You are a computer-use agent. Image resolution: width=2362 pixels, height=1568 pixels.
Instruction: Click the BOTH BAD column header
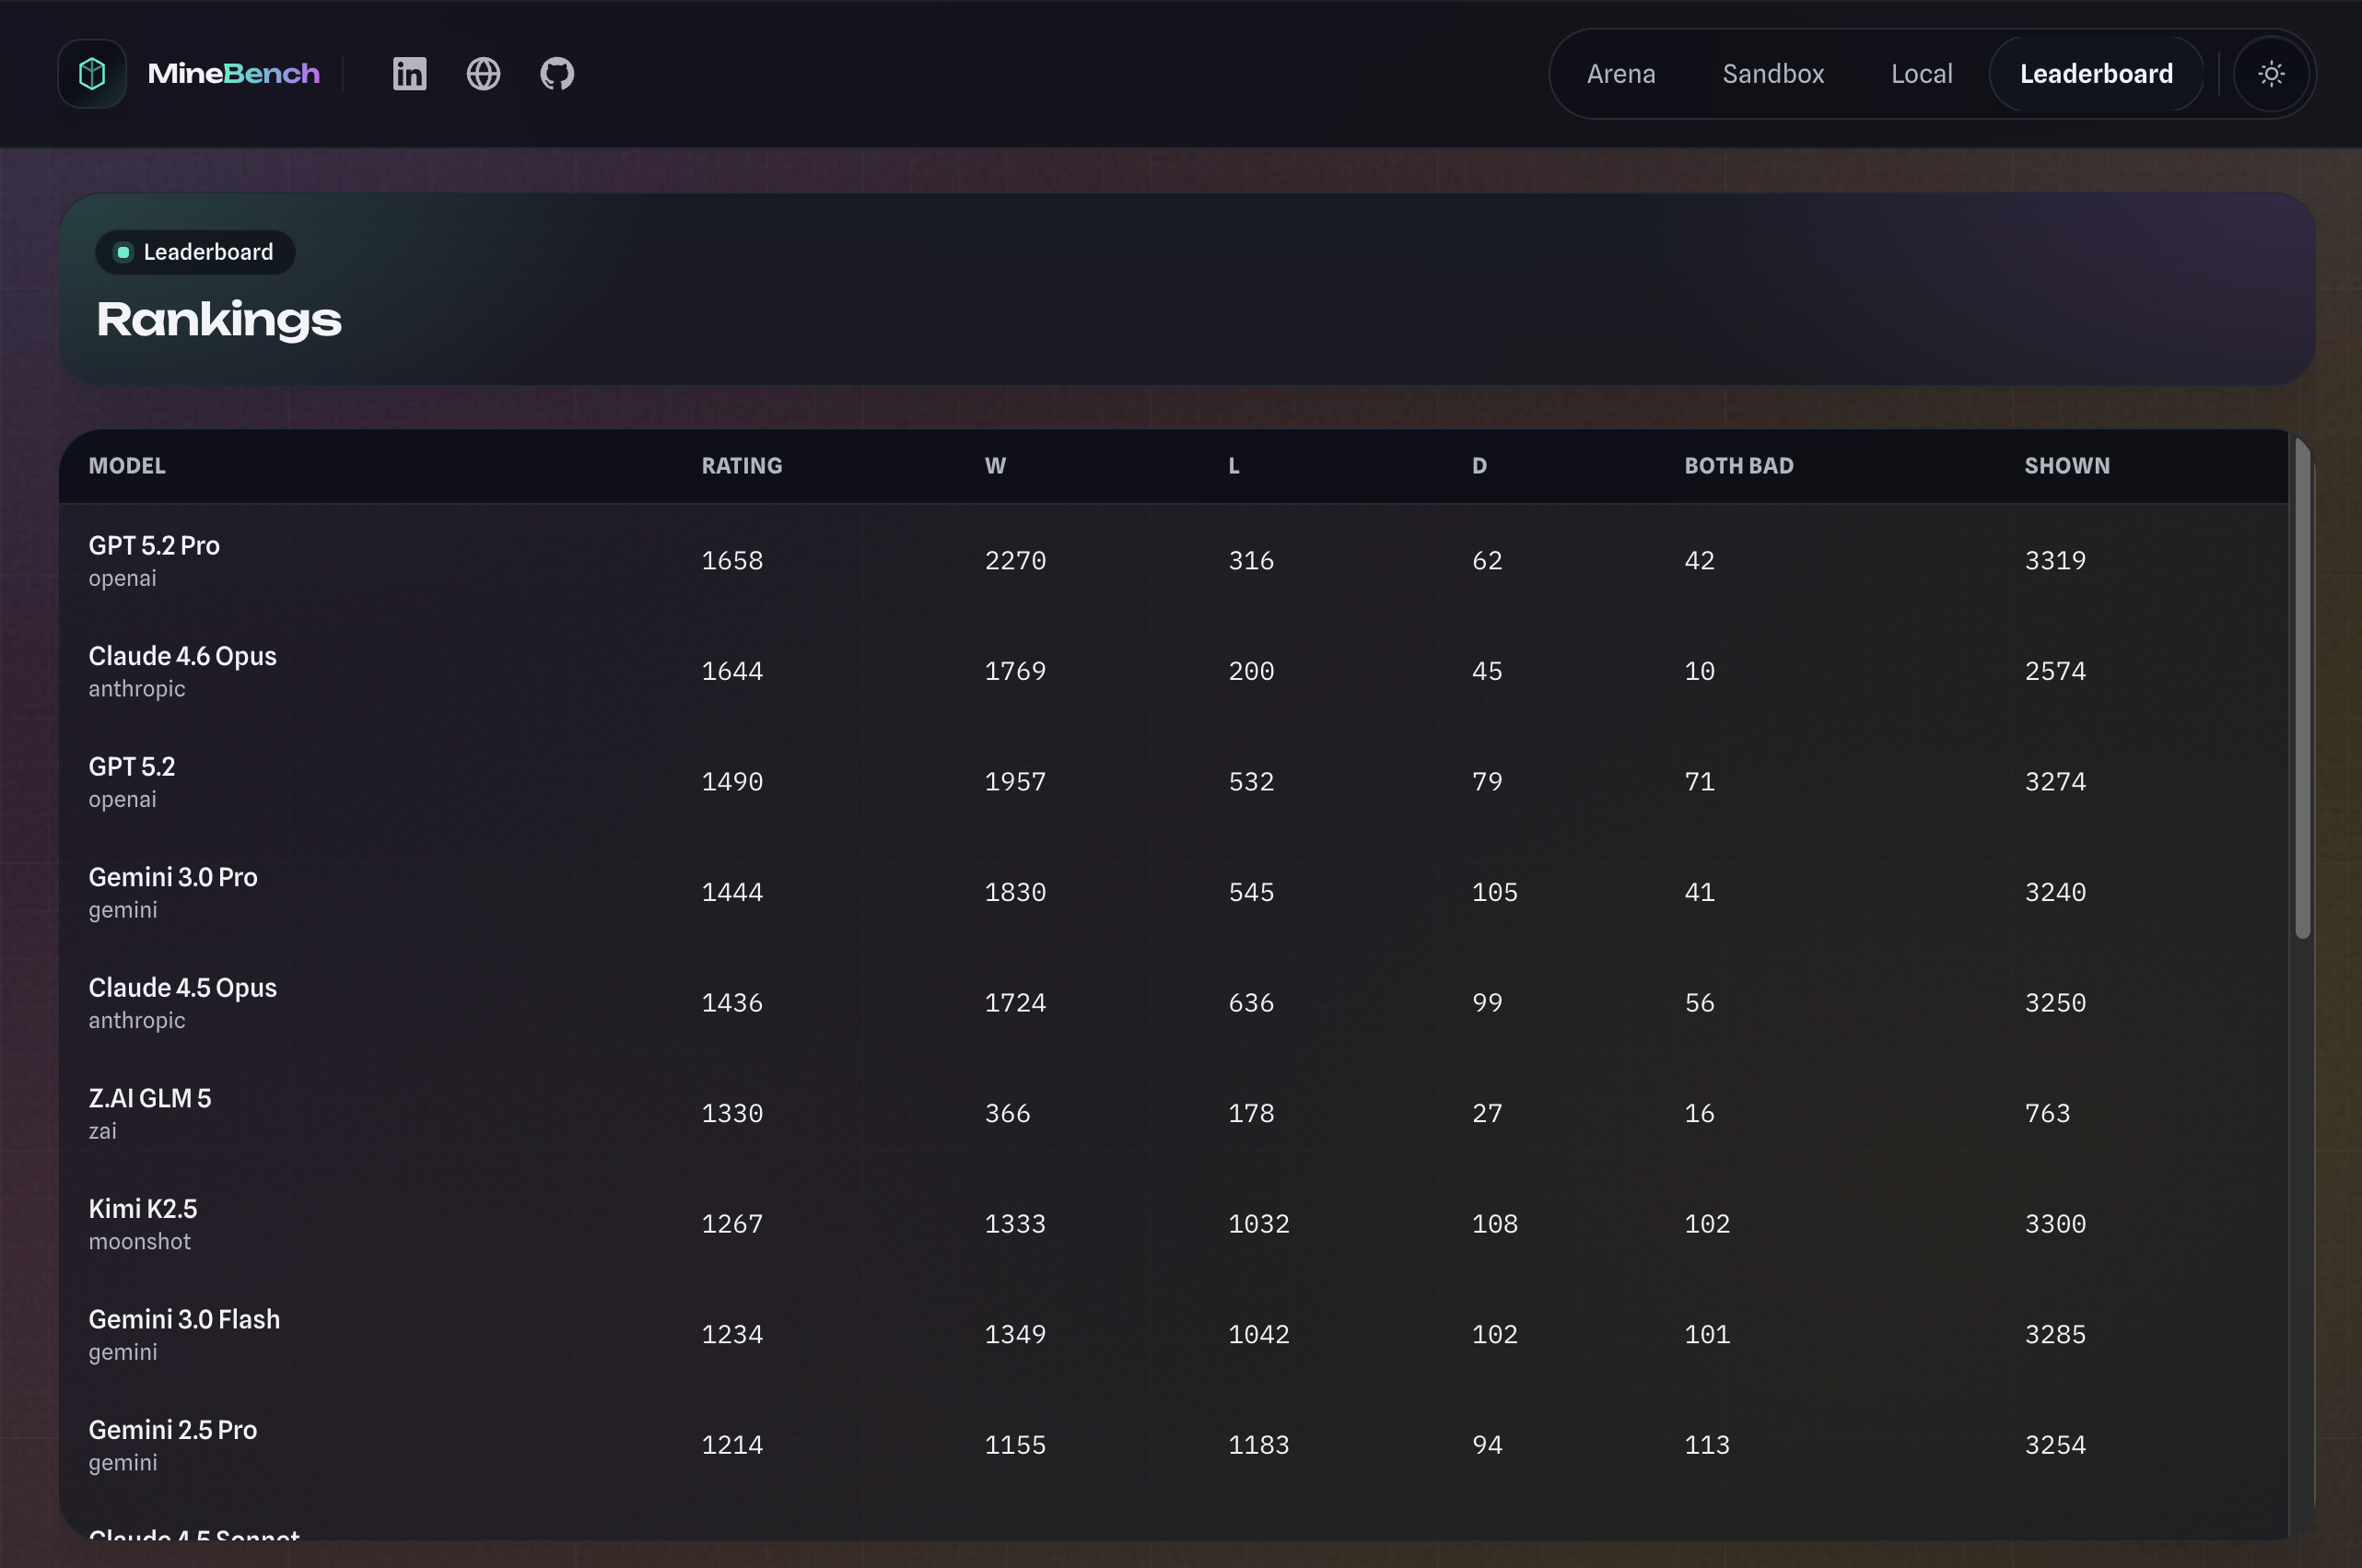coord(1739,466)
